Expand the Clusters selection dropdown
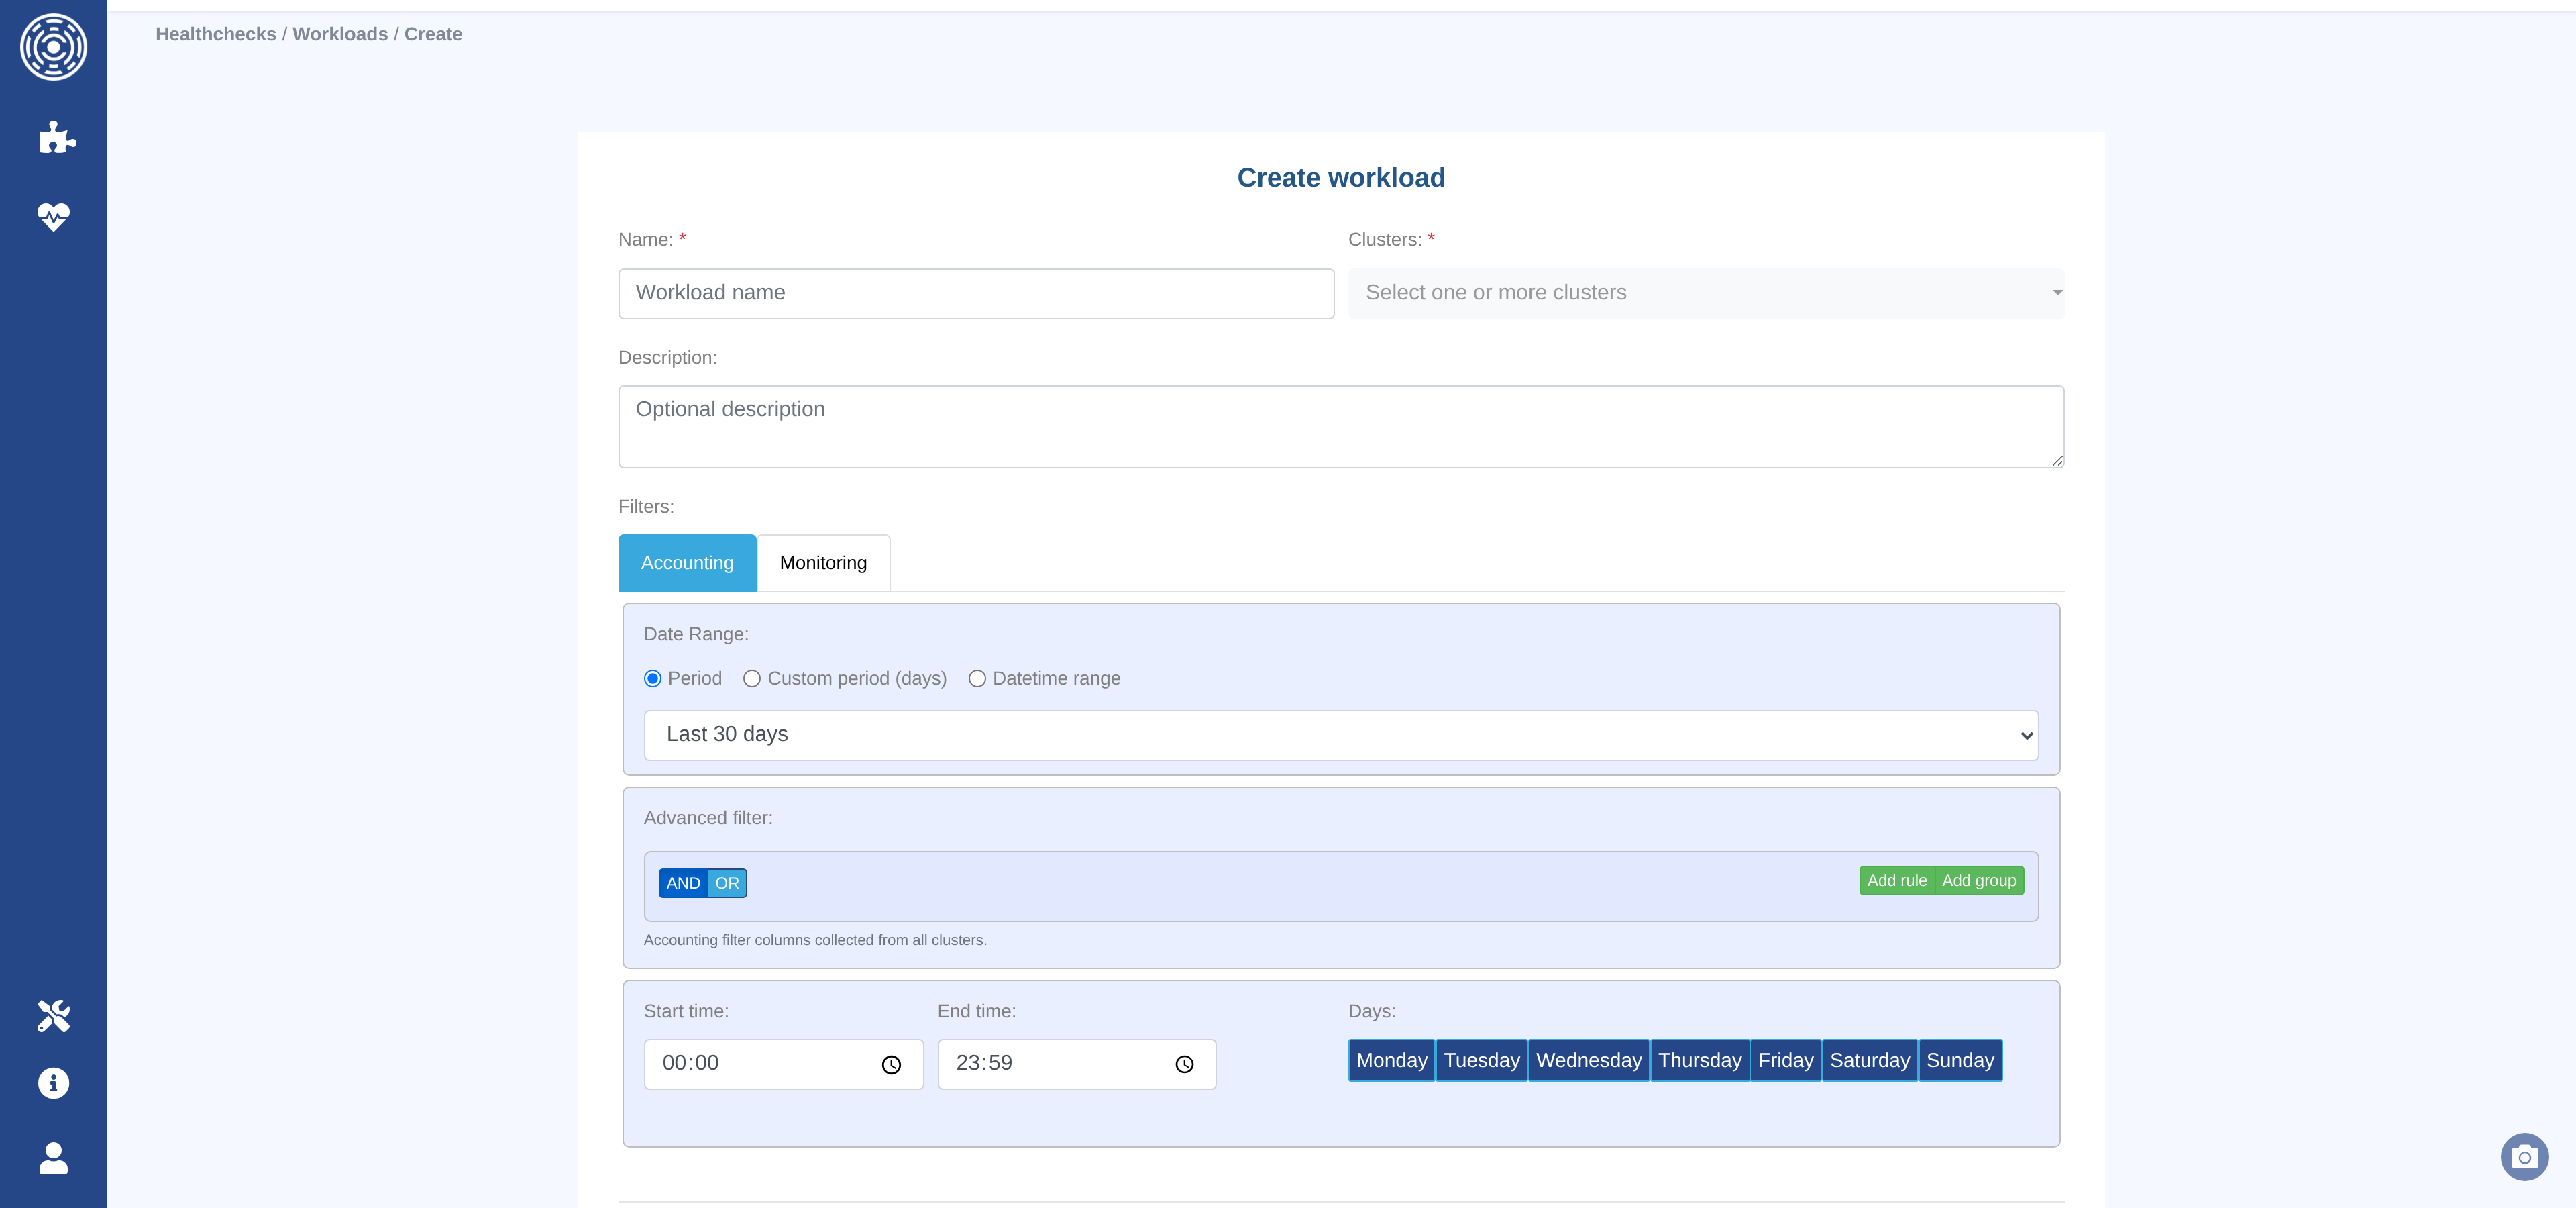 point(1705,293)
